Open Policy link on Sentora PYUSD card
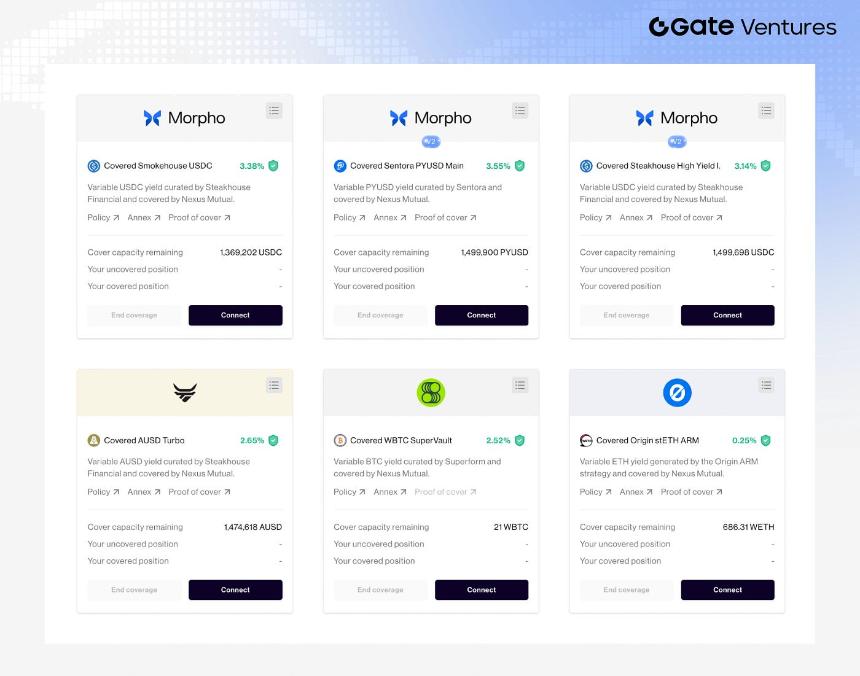860x676 pixels. (349, 218)
